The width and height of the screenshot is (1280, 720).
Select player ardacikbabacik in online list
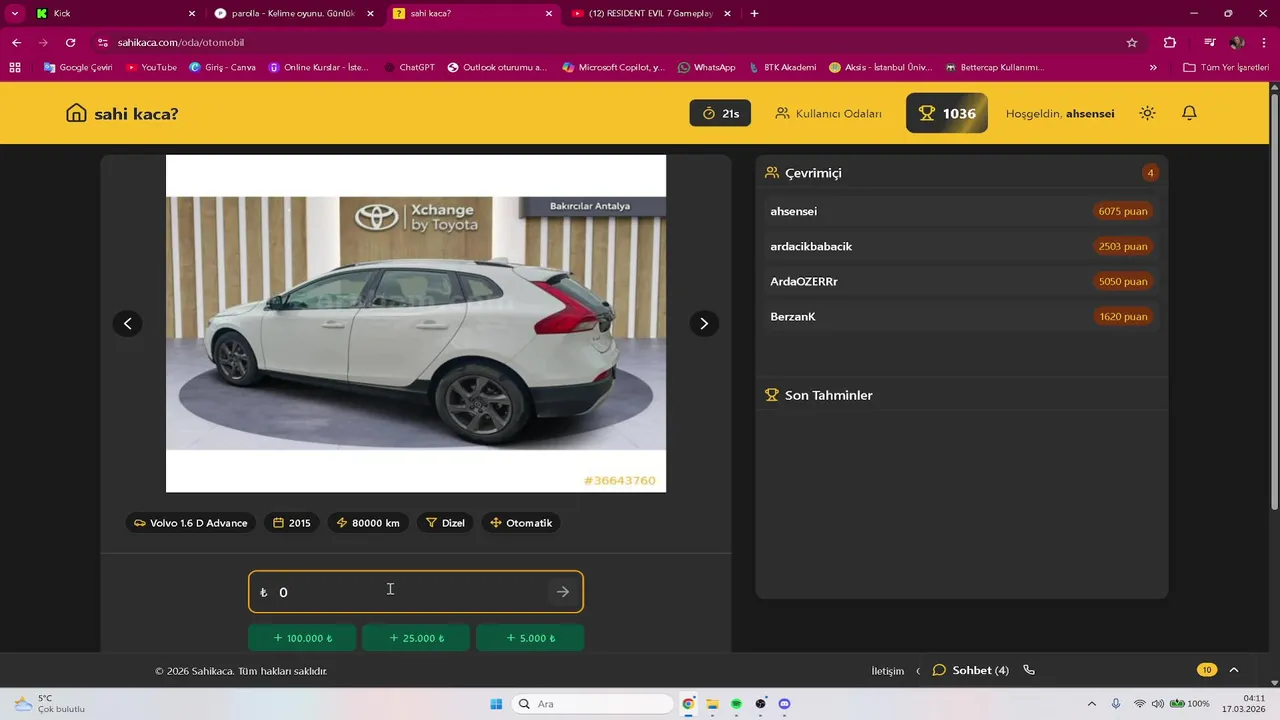[960, 246]
